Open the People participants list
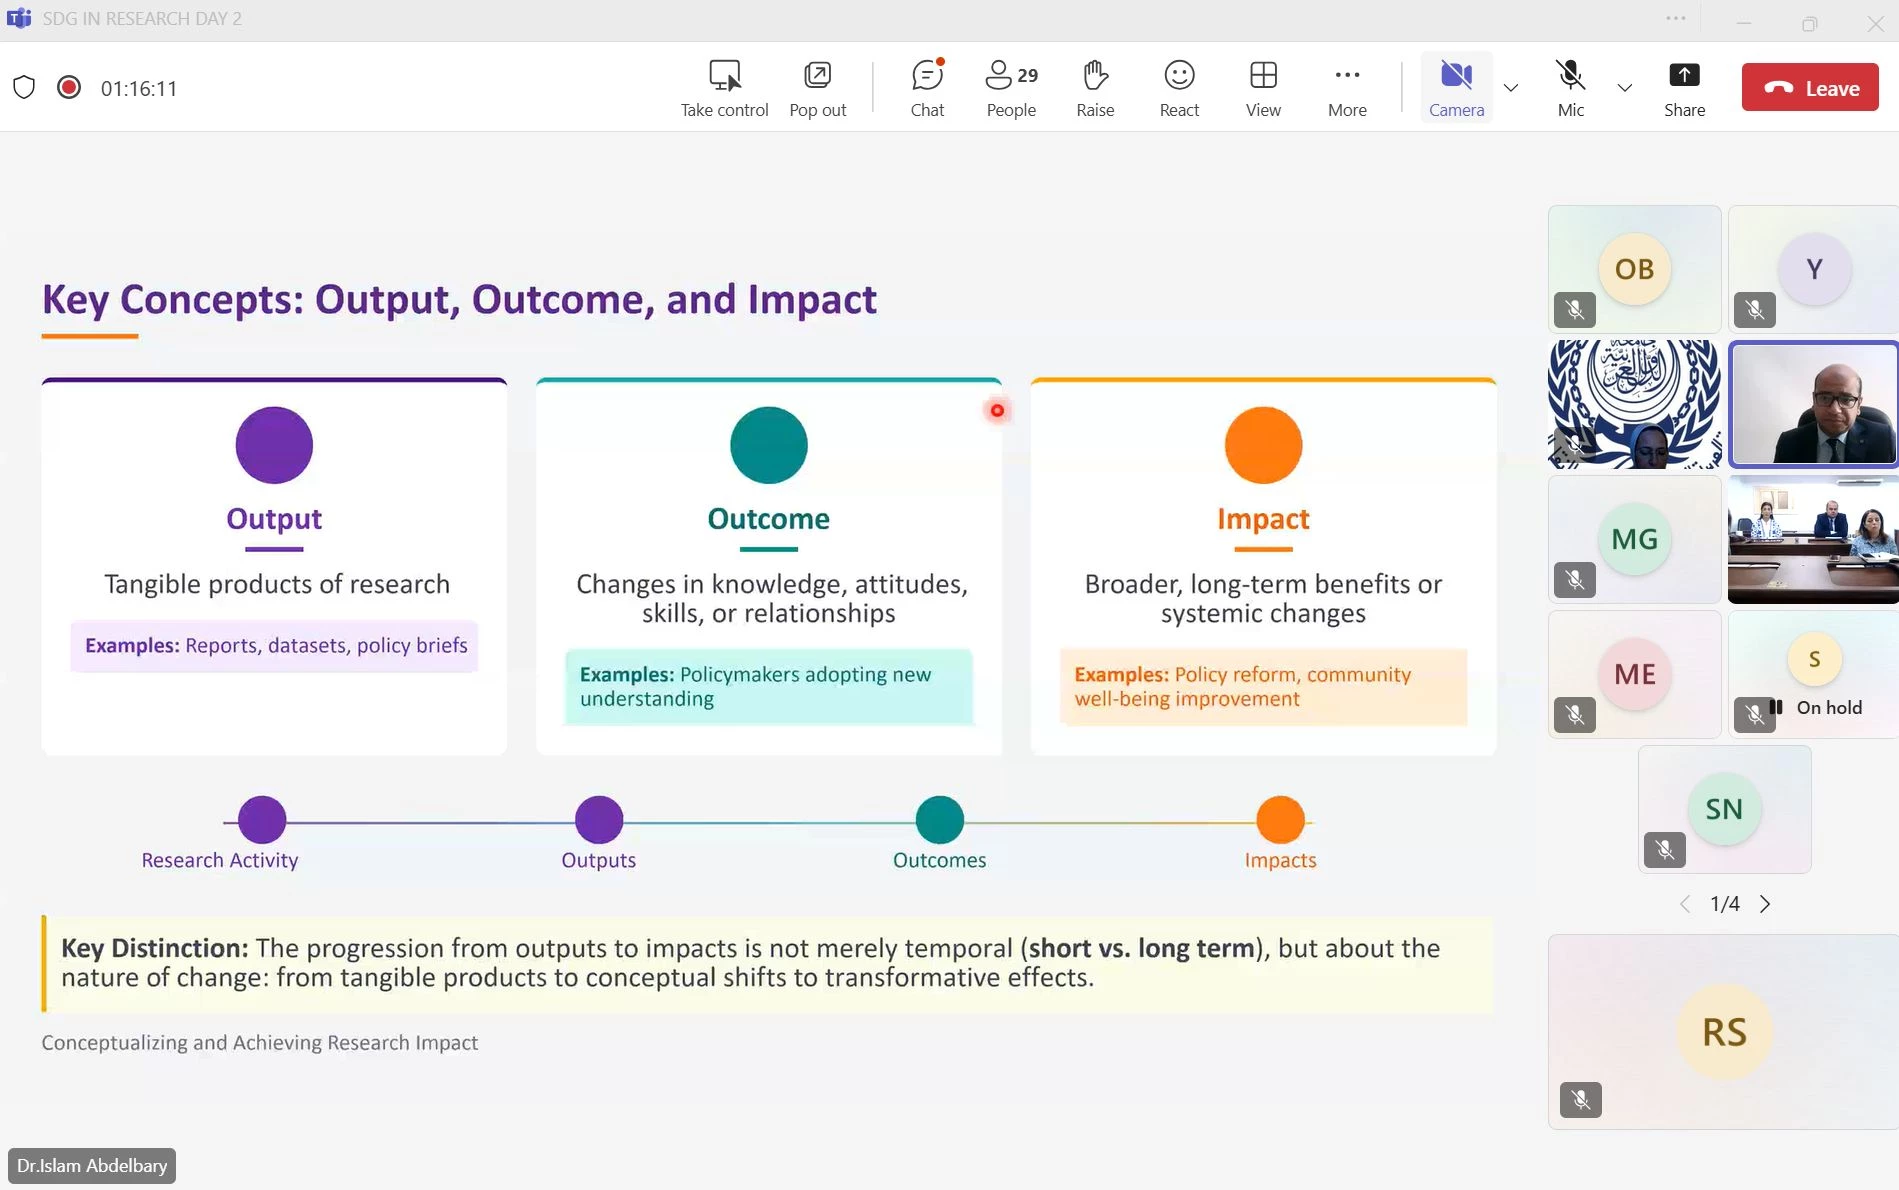 1011,88
